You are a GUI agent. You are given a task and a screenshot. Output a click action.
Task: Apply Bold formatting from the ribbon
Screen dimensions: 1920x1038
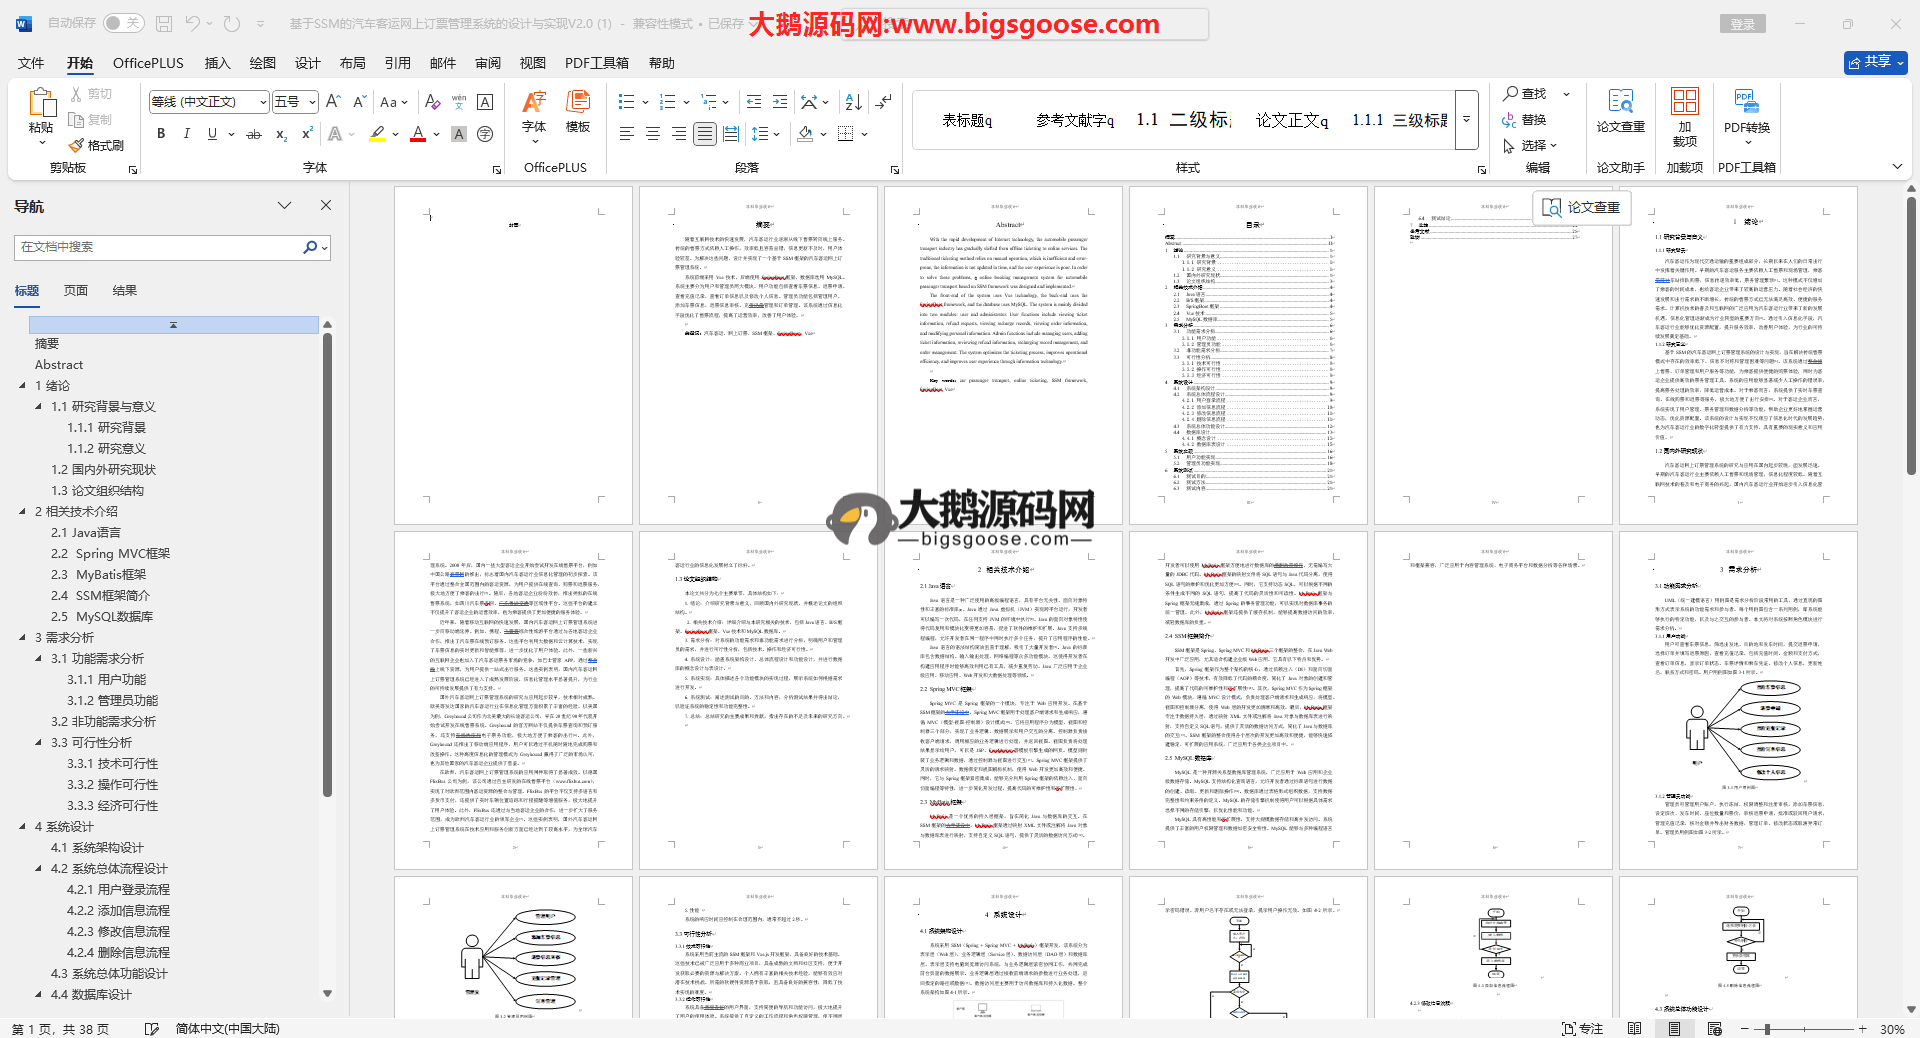point(161,134)
